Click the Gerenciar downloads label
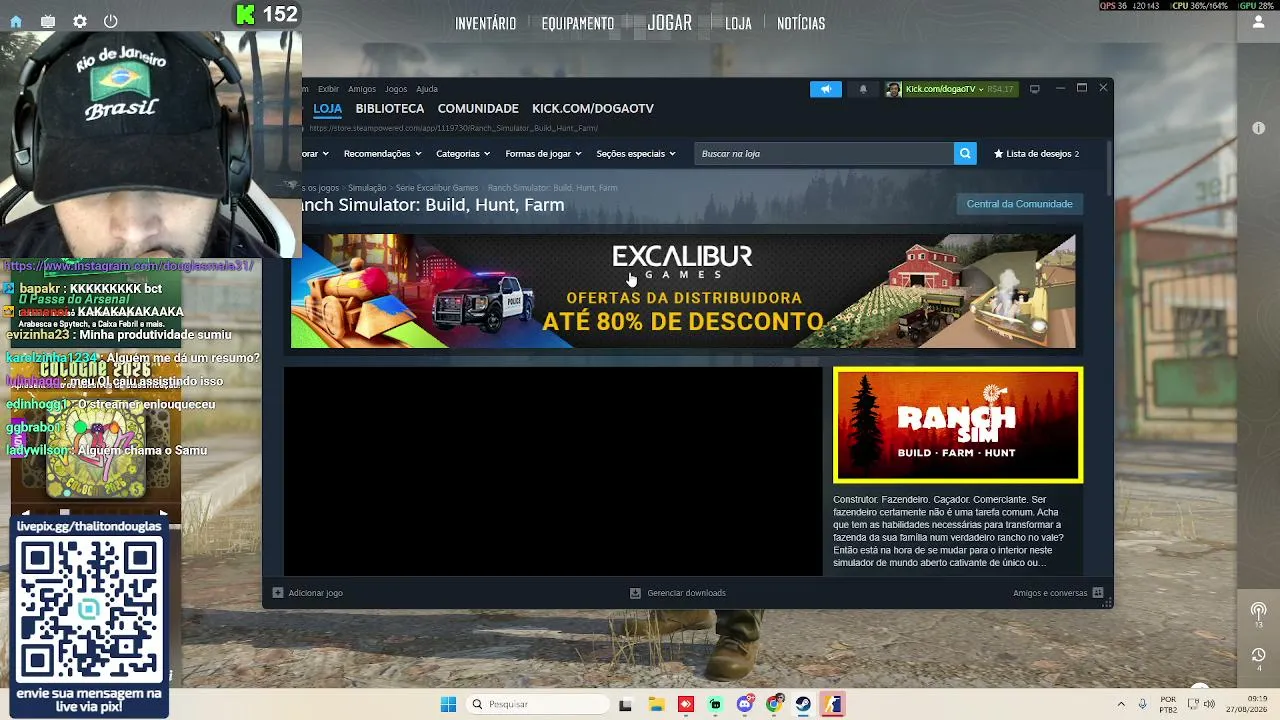The height and width of the screenshot is (720, 1280). tap(687, 593)
